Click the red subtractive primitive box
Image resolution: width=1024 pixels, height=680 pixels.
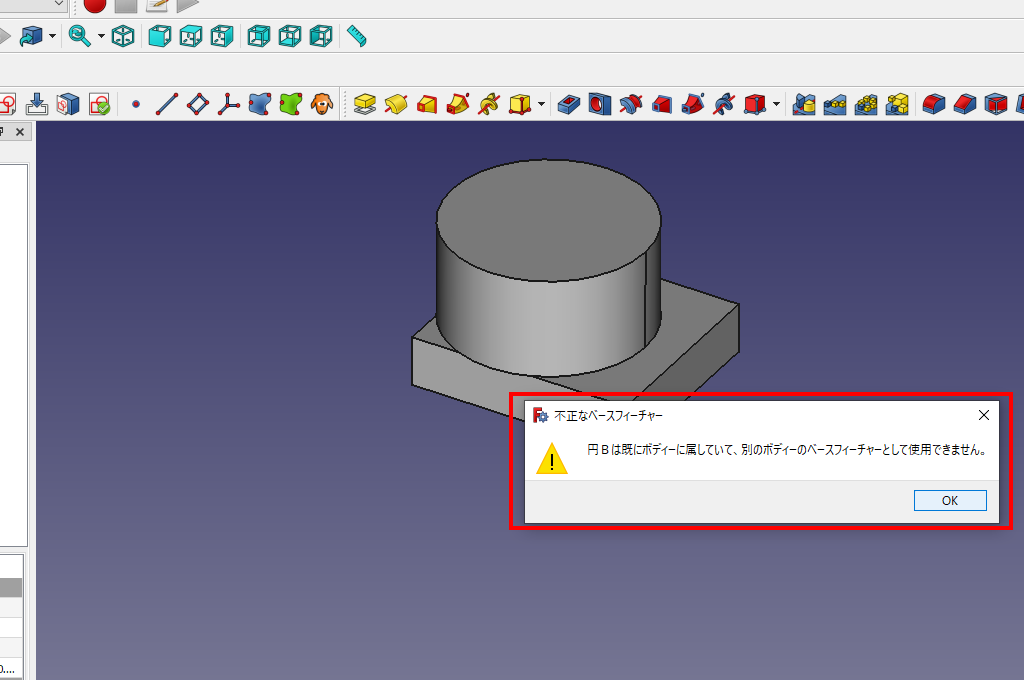coord(755,104)
